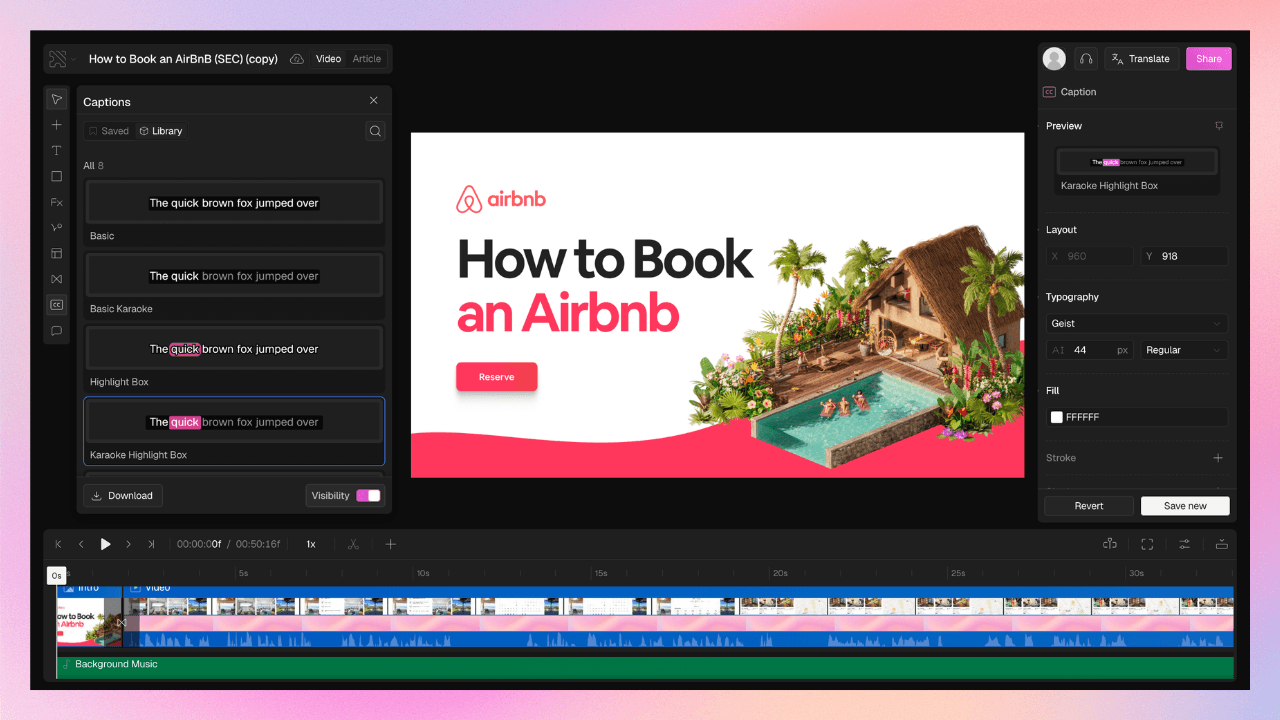Screen dimensions: 1280x720
Task: Open the layout/template tool icon
Action: 57,253
